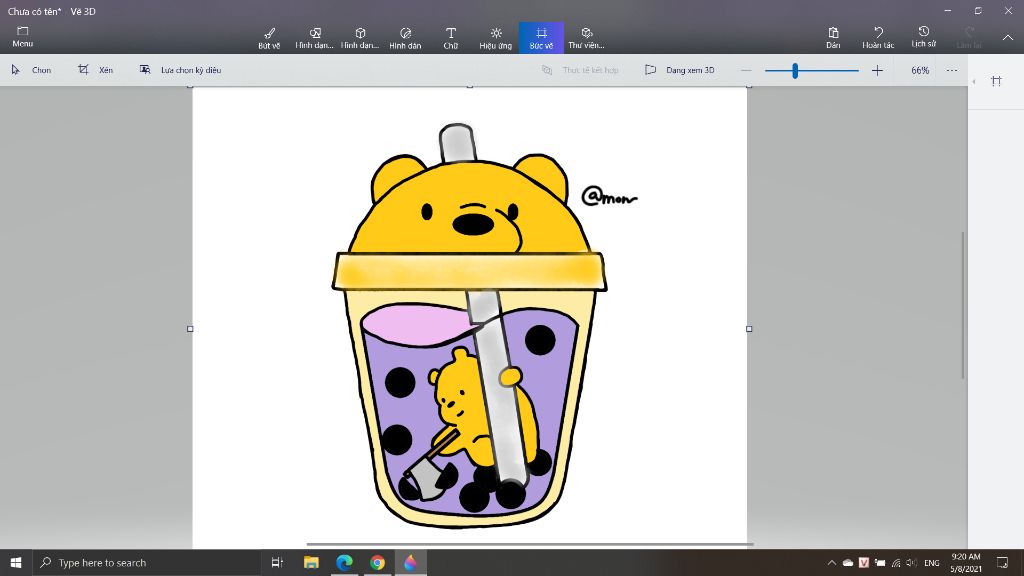Click the OneDrive cloud tray icon
The image size is (1024, 576).
(848, 562)
